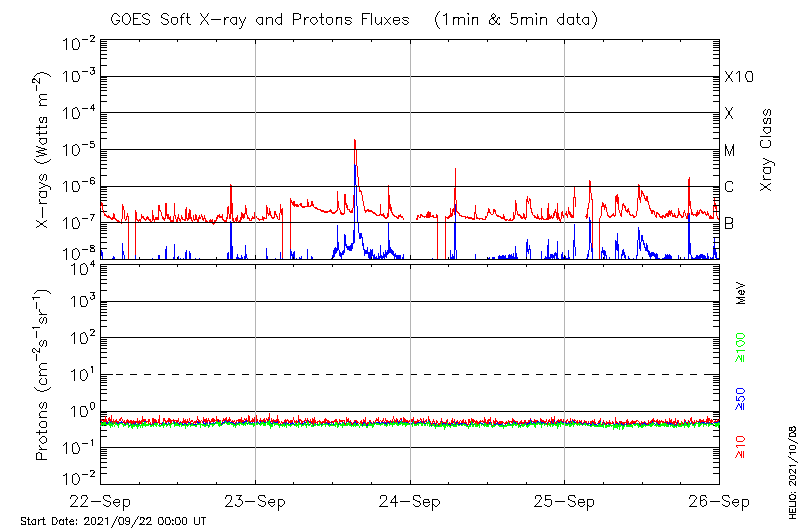This screenshot has width=800, height=530.
Task: Click the 'X-rays (Watts m-2)' axis title
Action: [44, 151]
